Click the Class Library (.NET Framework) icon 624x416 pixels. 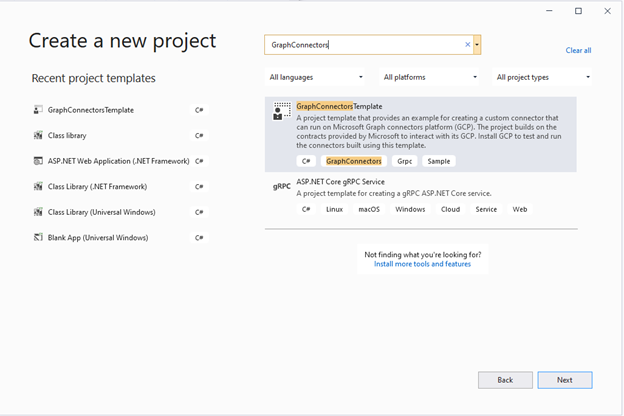click(x=38, y=186)
